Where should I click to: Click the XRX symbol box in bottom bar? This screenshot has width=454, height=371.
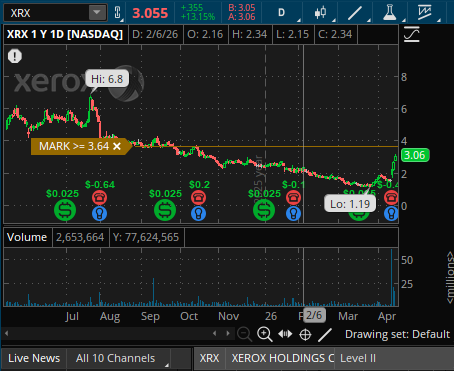[x=209, y=358]
